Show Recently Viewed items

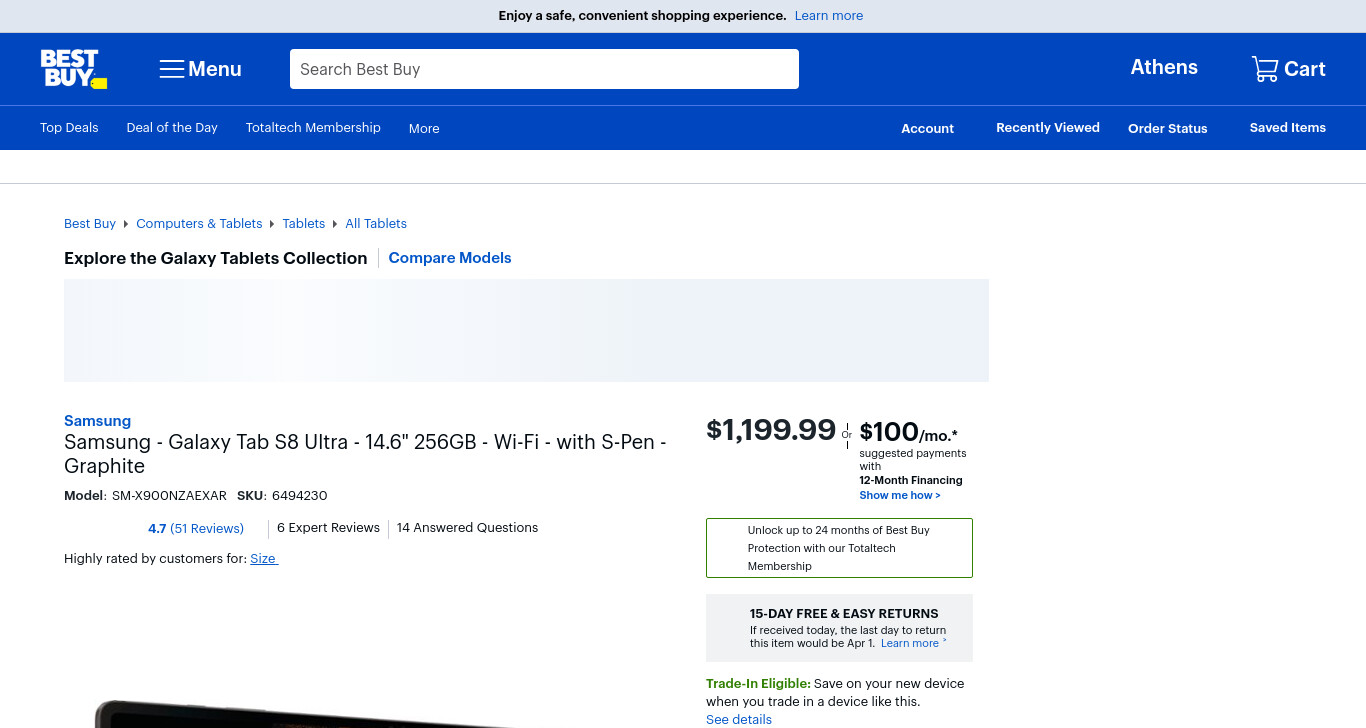tap(1048, 127)
